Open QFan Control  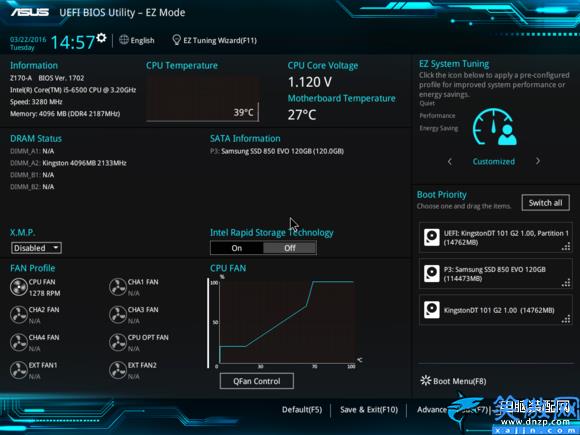(x=257, y=381)
